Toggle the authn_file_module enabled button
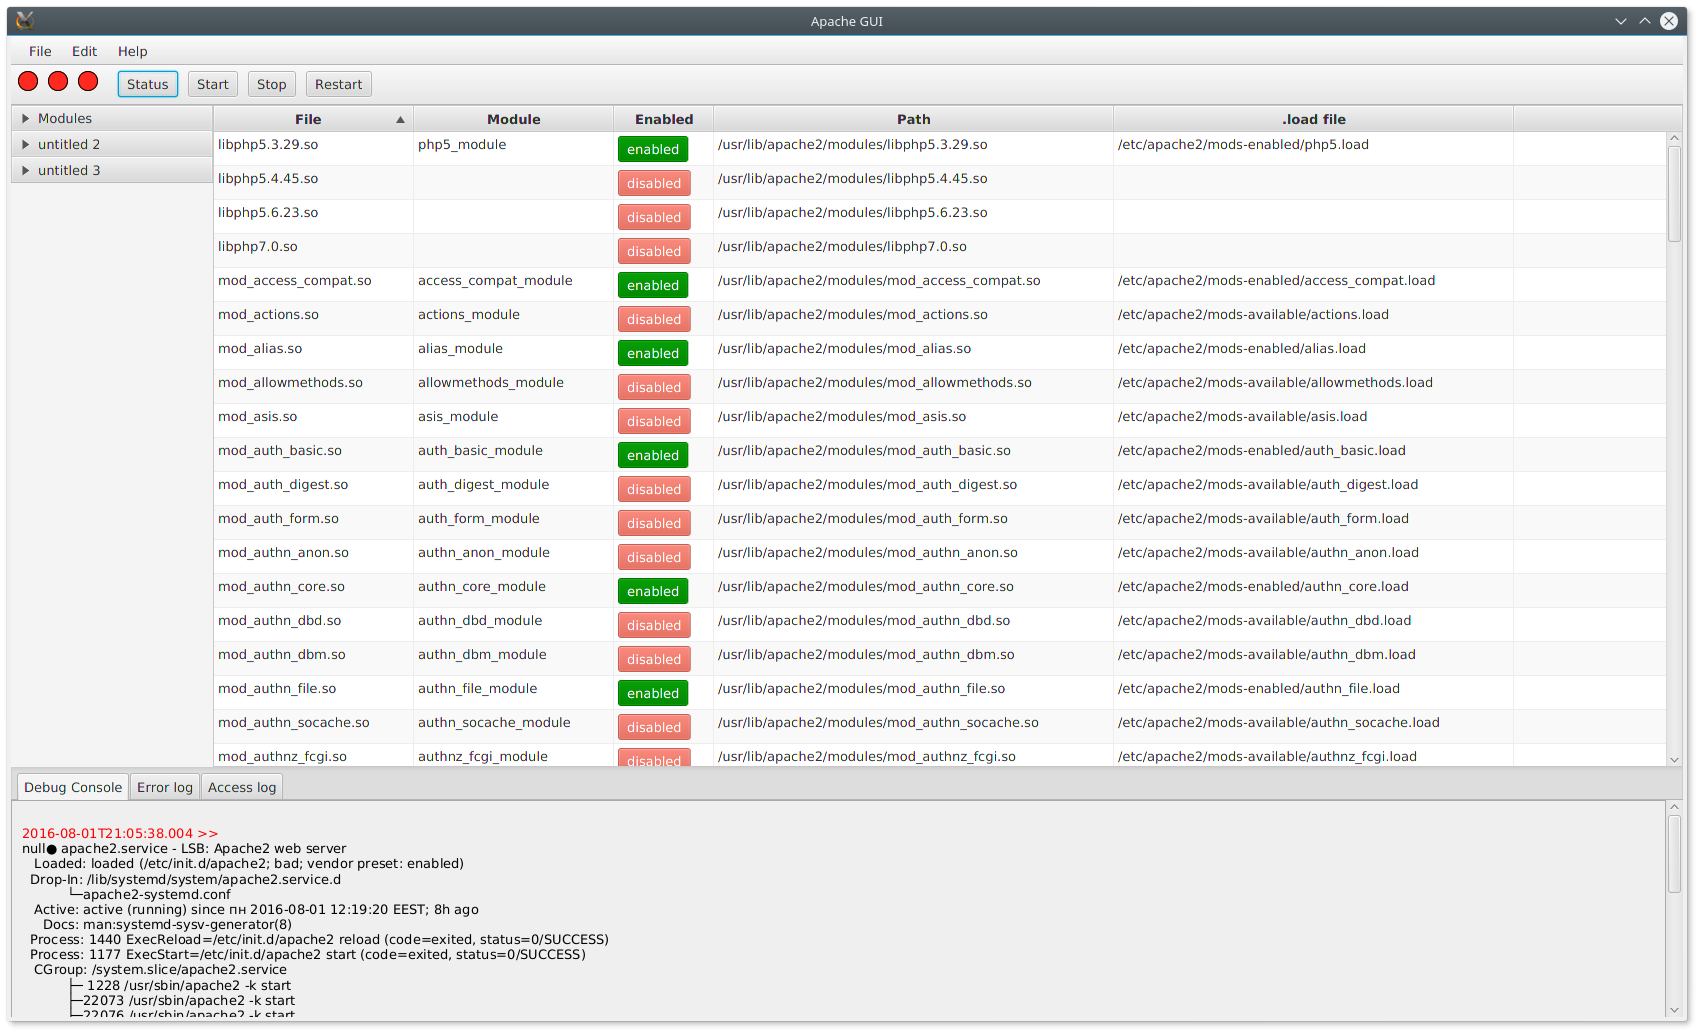Viewport: 1700px width, 1034px height. [x=653, y=693]
